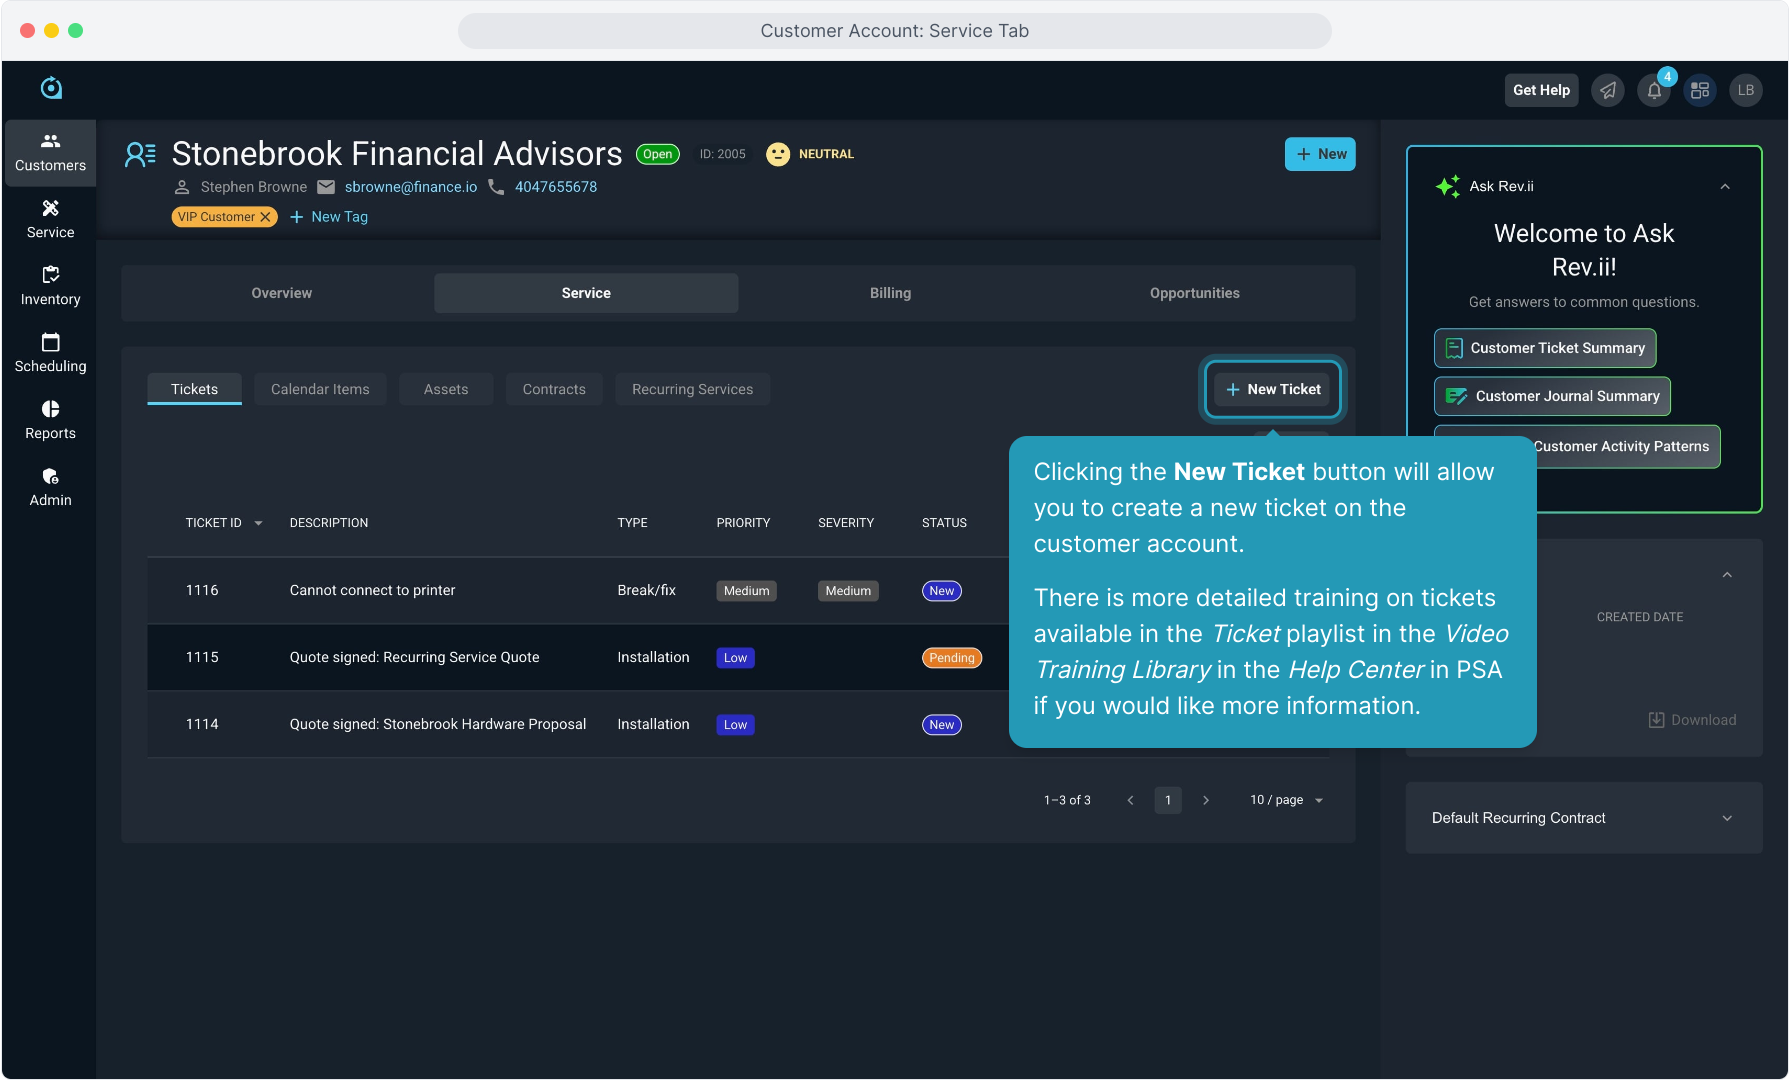Click the sbrowne@finance.io email link
The height and width of the screenshot is (1080, 1790).
(411, 187)
